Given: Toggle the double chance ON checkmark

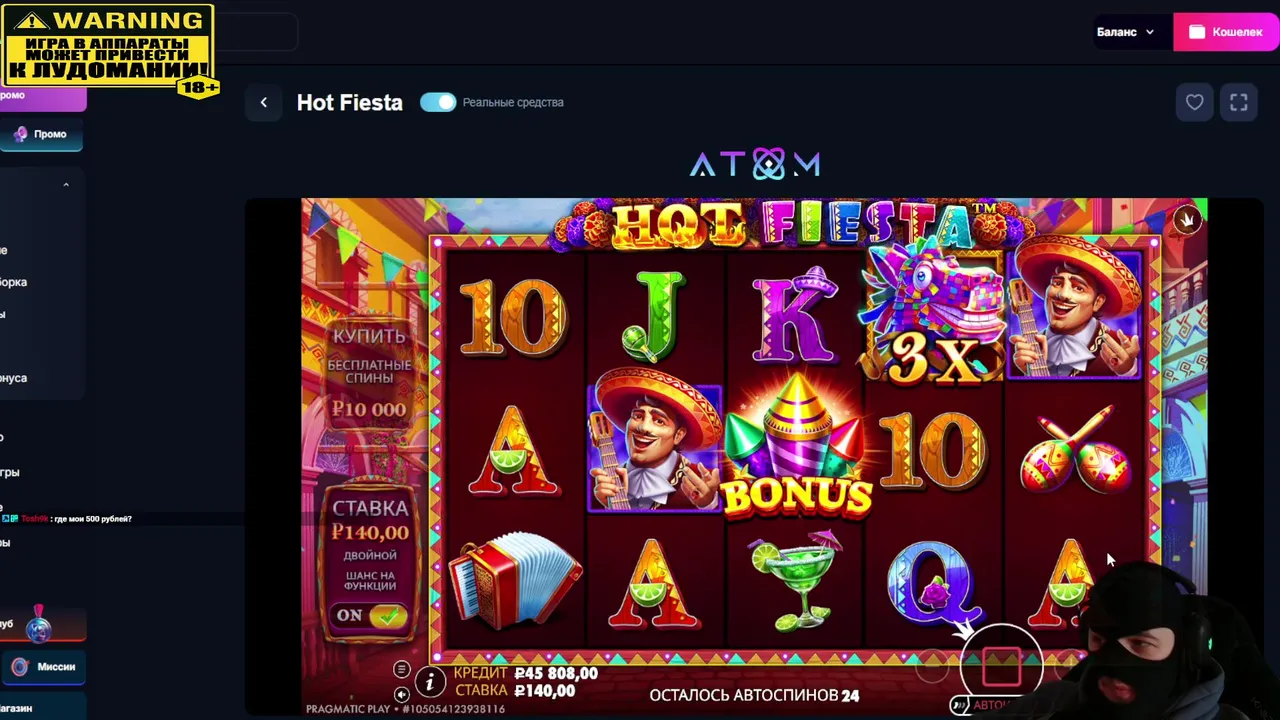Looking at the screenshot, I should coord(387,616).
